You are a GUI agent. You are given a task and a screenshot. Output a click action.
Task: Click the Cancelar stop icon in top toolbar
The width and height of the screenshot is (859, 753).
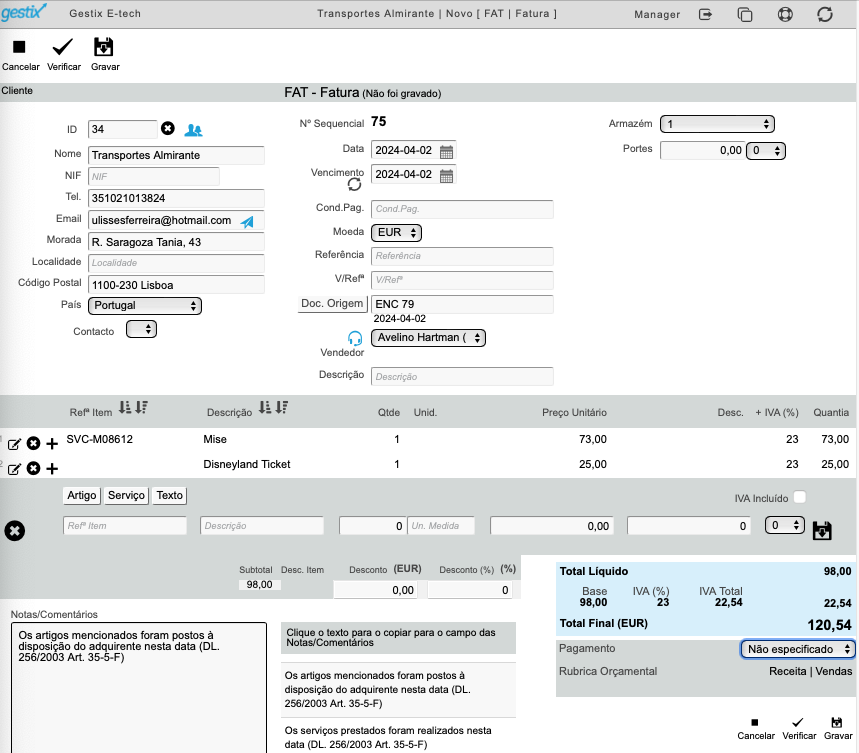pos(19,47)
